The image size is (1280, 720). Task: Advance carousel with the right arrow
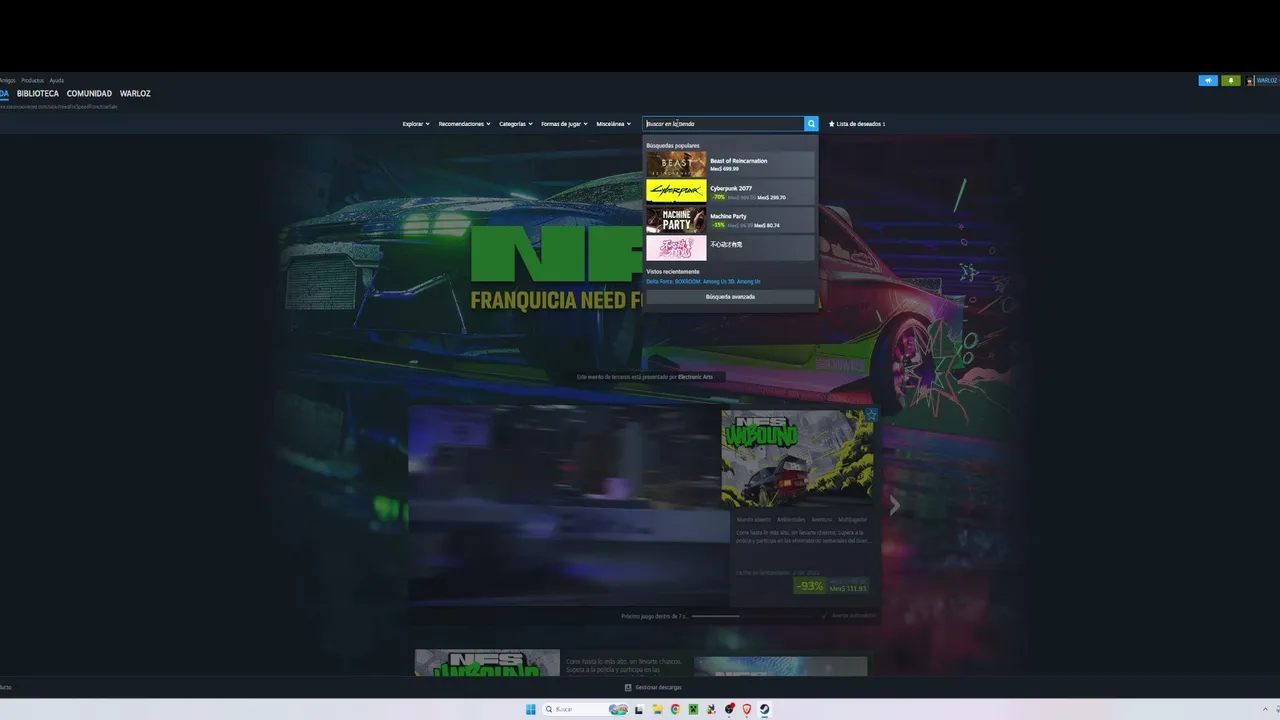(x=895, y=507)
